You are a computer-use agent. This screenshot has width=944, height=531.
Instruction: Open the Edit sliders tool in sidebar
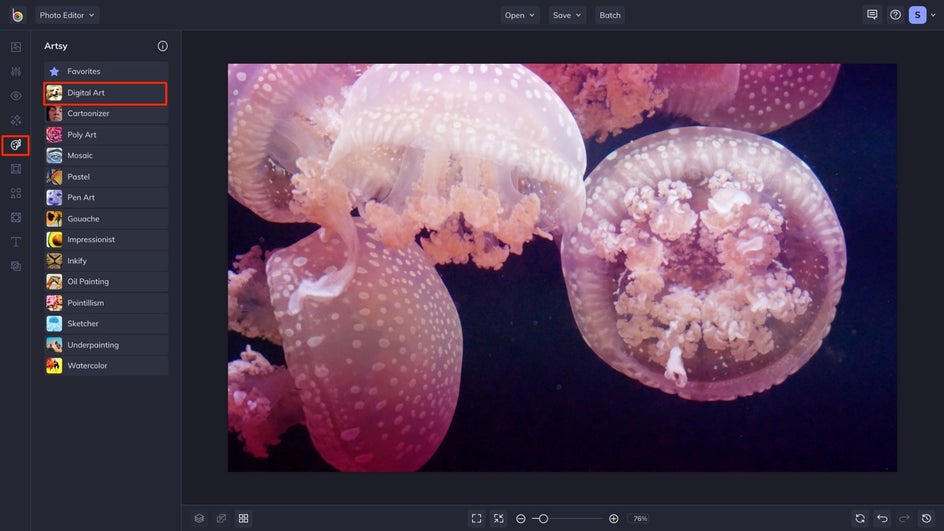pos(15,72)
